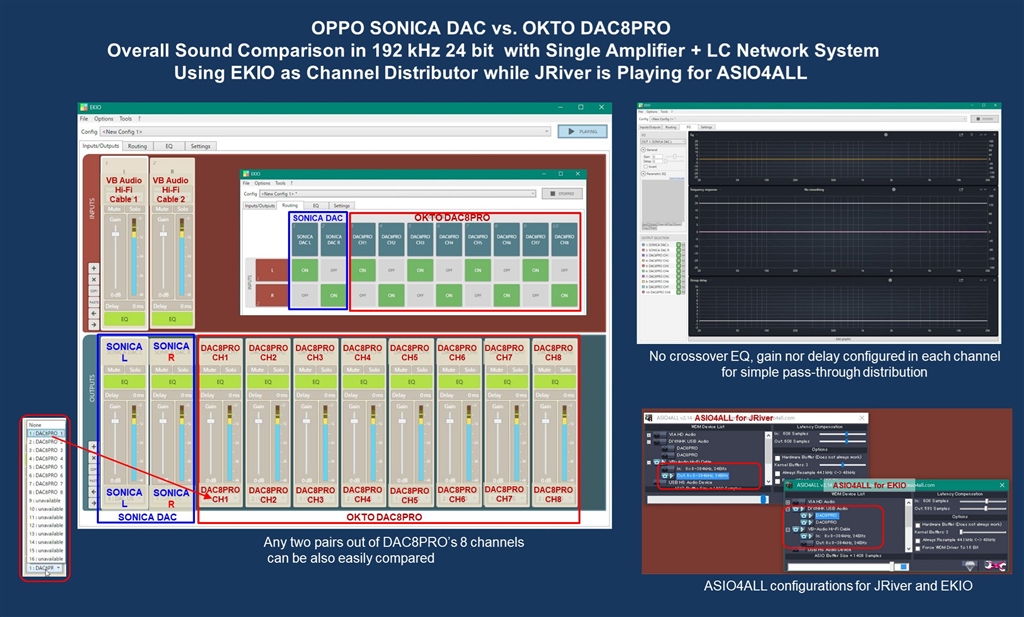Open output selector dropdown in EQ window
The height and width of the screenshot is (617, 1024).
(x=664, y=142)
